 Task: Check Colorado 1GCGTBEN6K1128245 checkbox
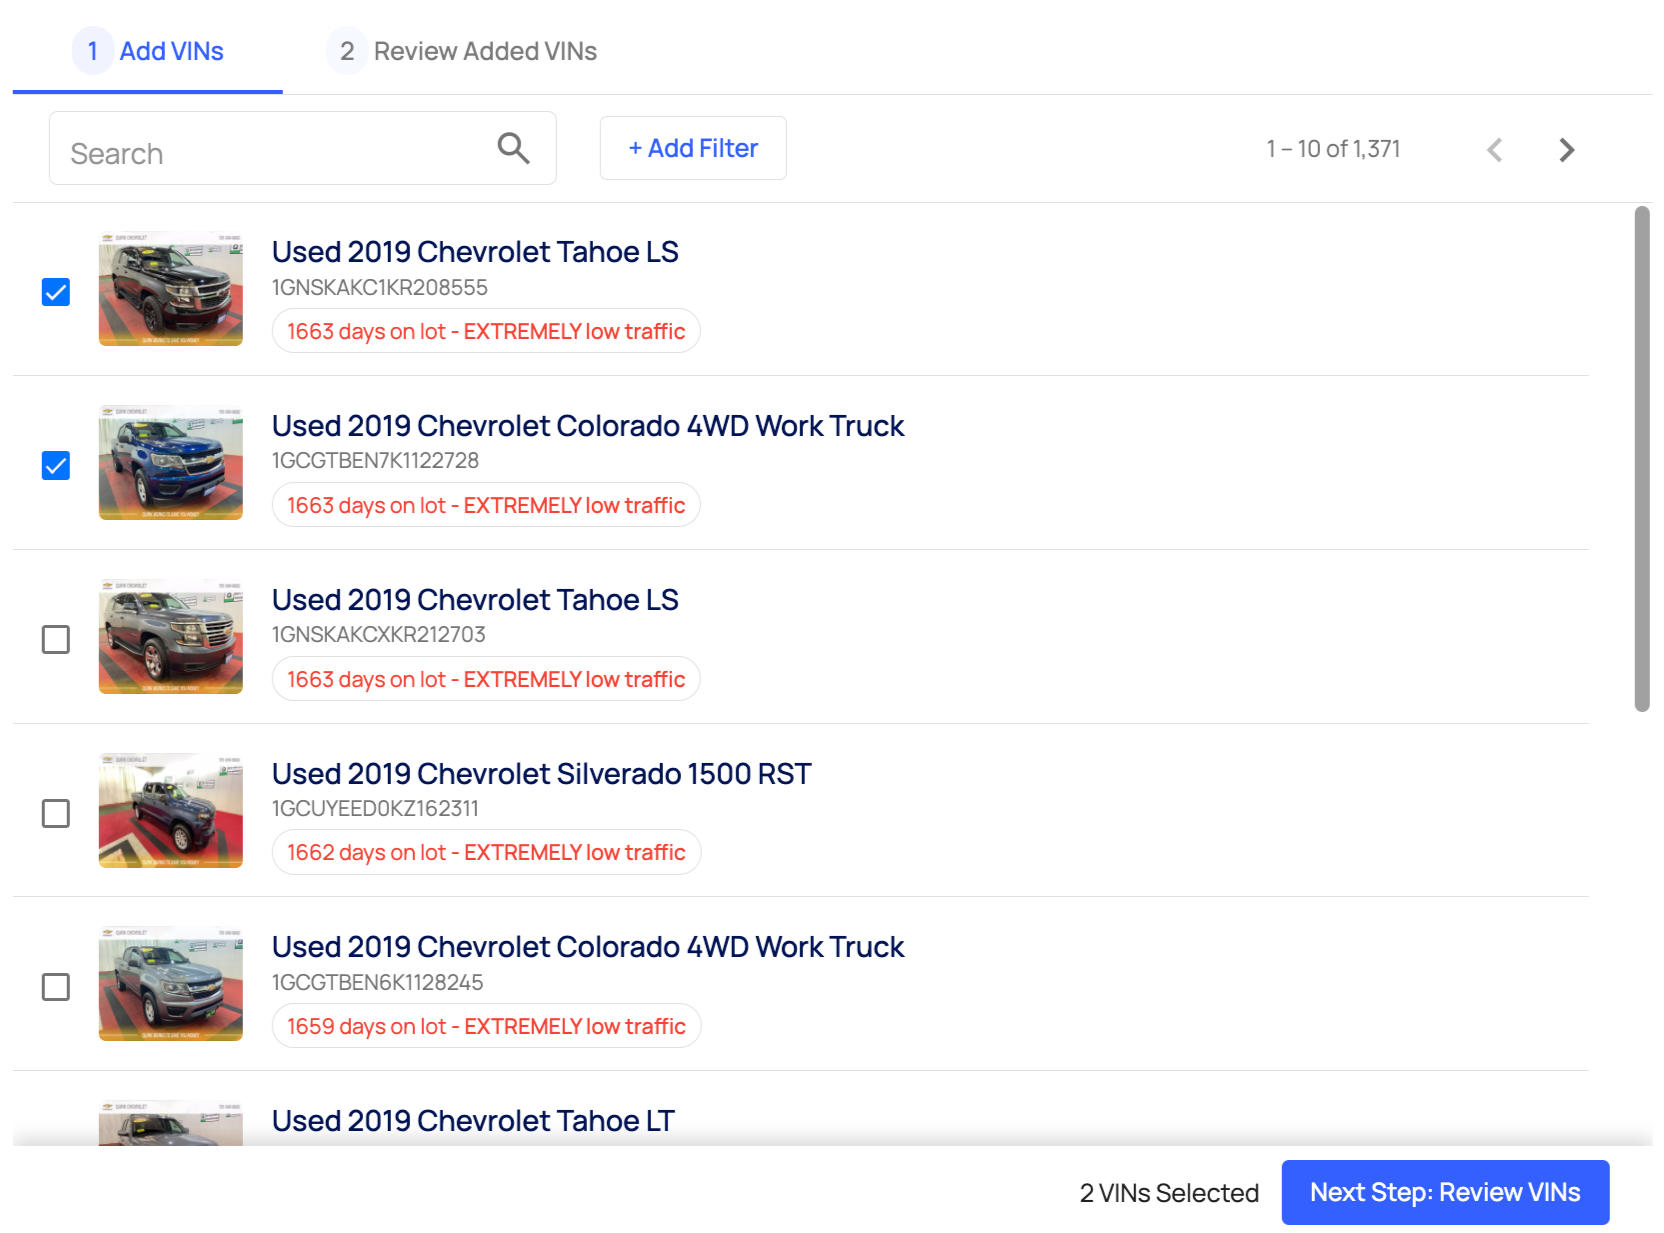[x=56, y=987]
